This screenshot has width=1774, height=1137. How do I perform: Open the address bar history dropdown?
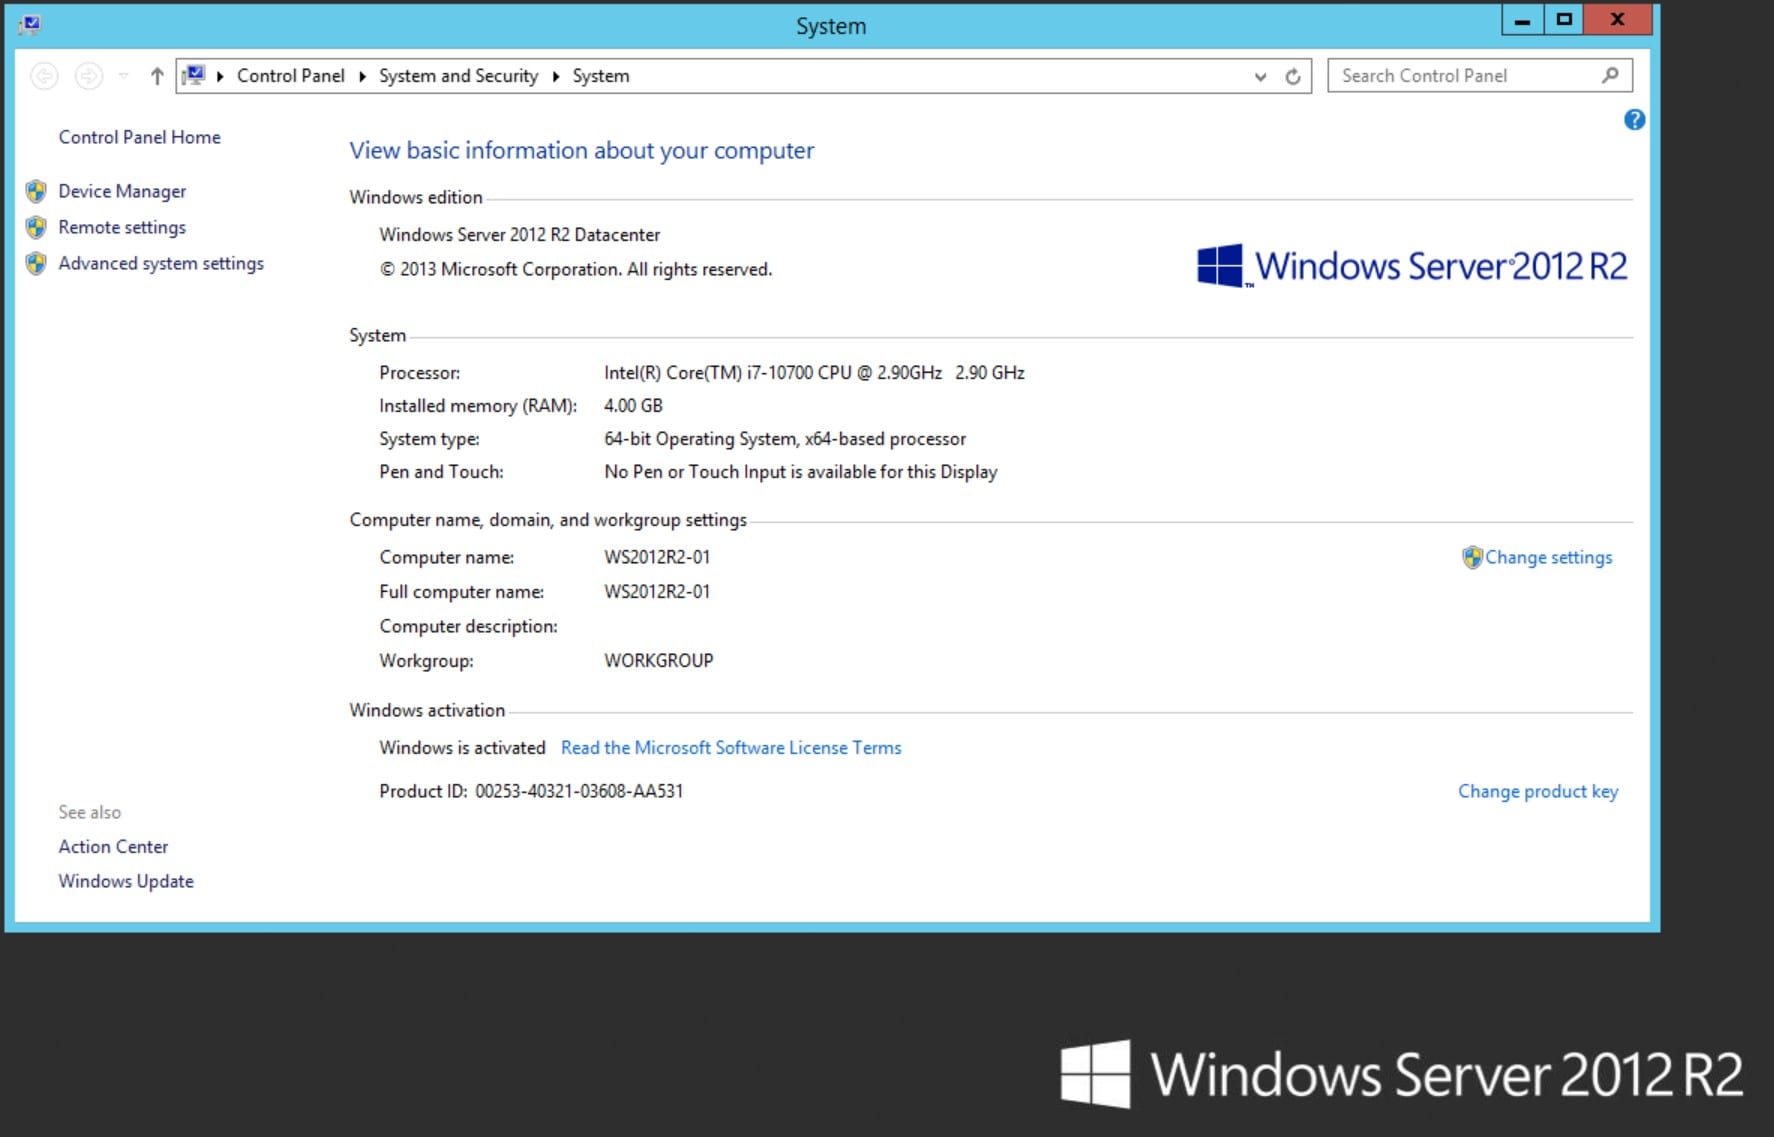tap(1260, 76)
